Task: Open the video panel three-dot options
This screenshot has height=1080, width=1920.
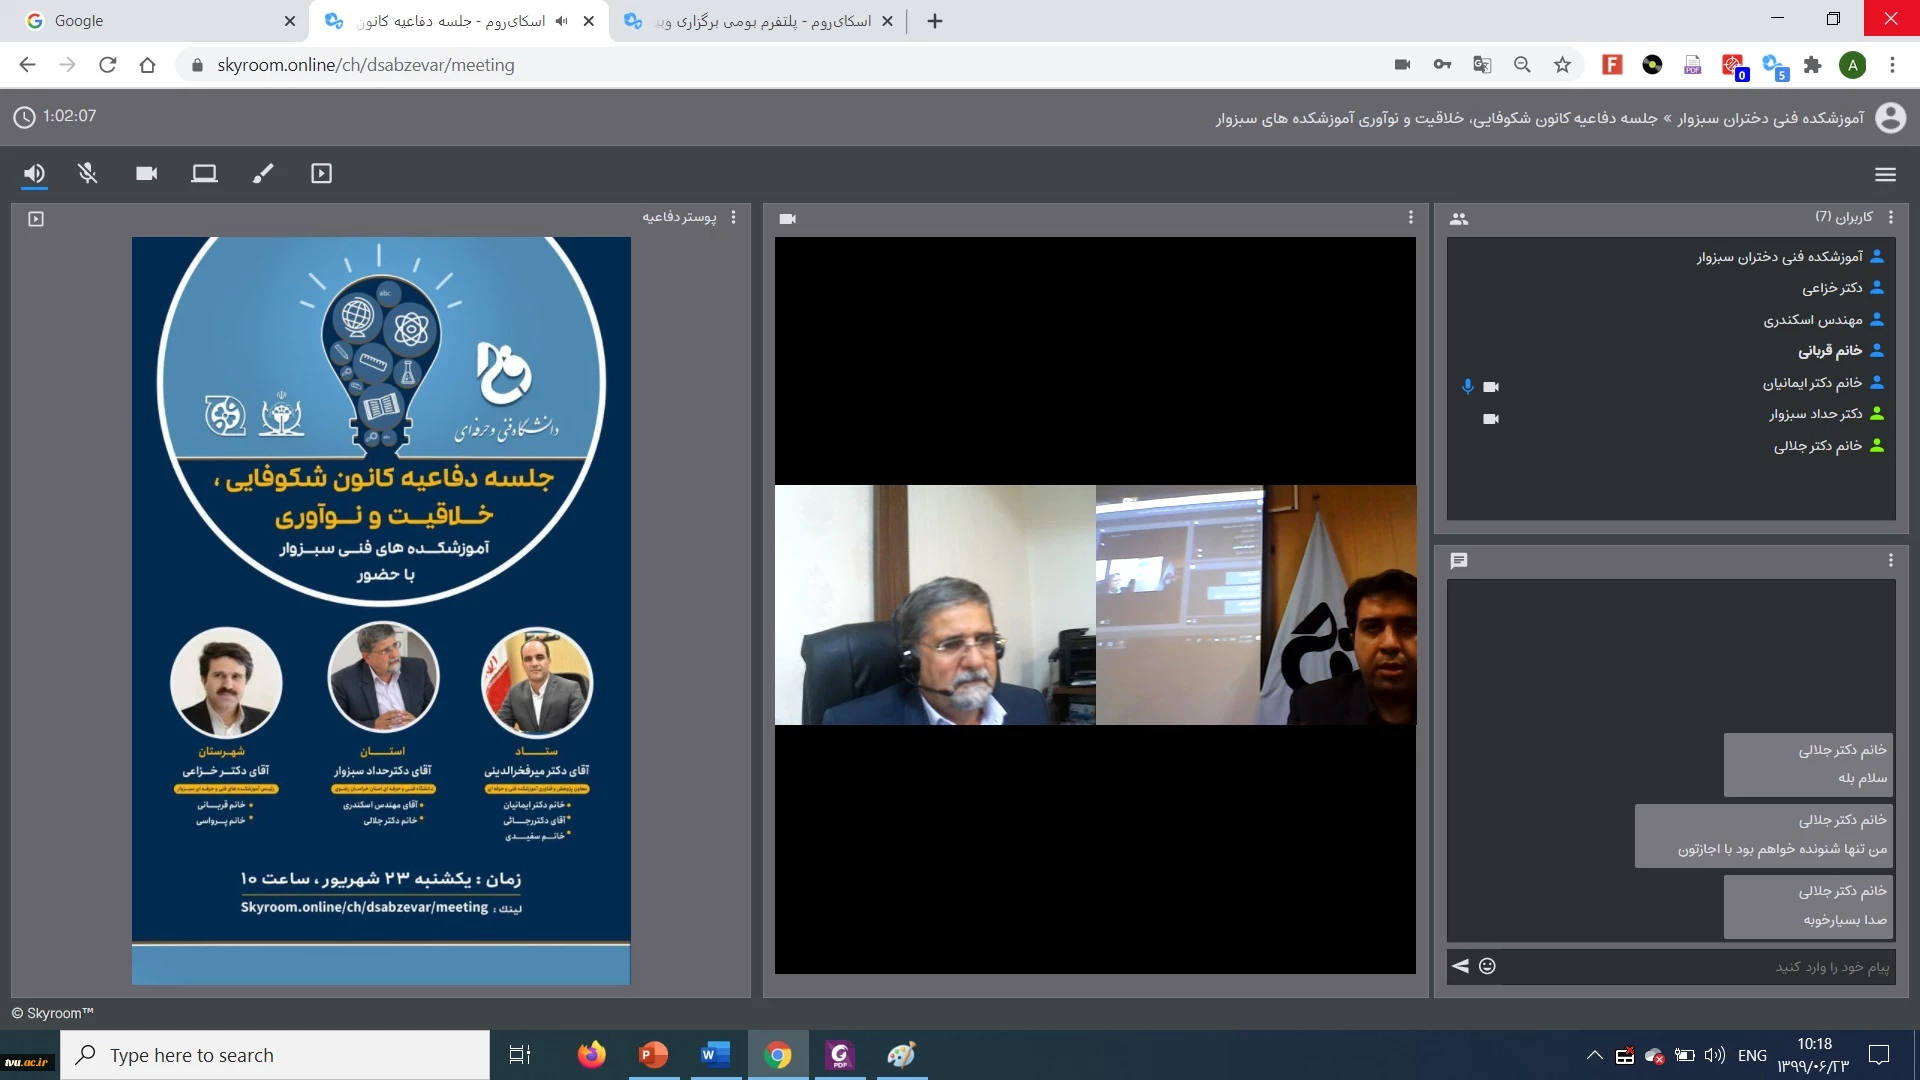Action: (x=1410, y=217)
